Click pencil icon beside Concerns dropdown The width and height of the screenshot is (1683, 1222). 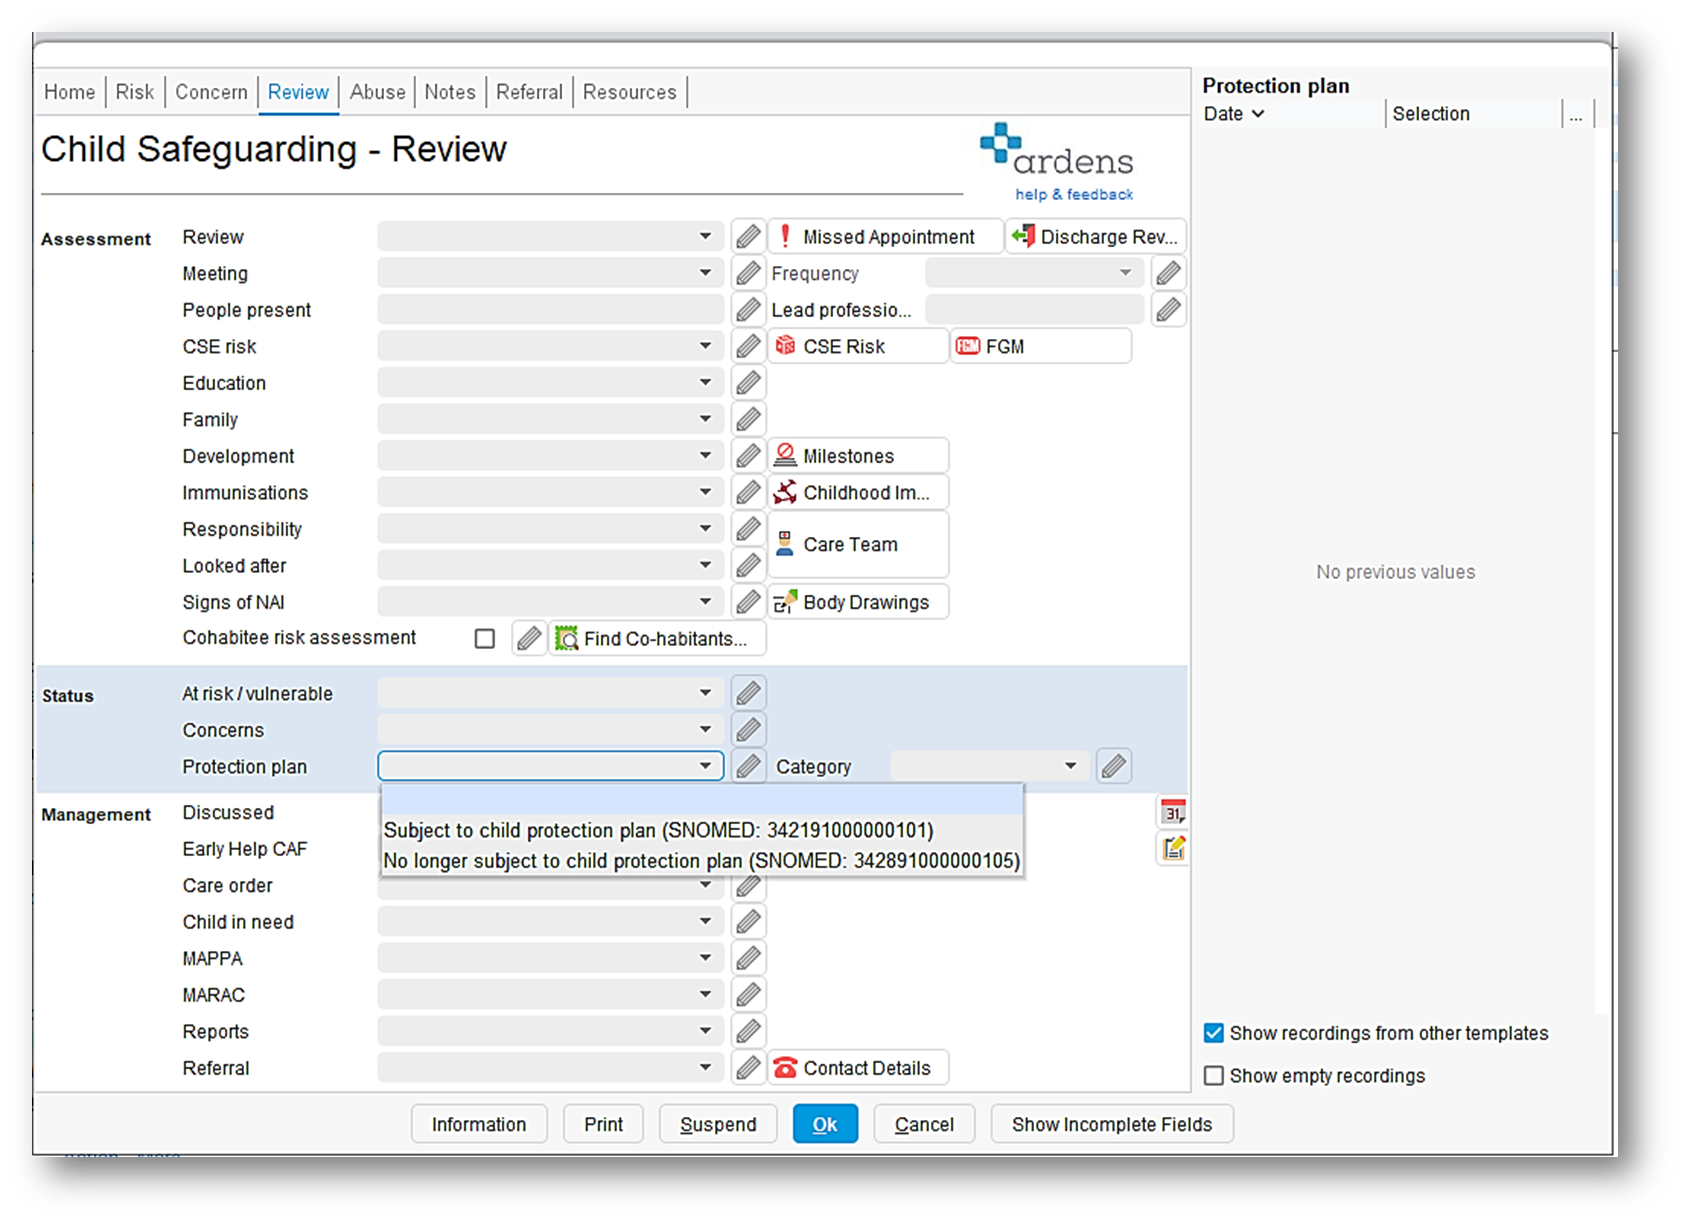click(748, 730)
